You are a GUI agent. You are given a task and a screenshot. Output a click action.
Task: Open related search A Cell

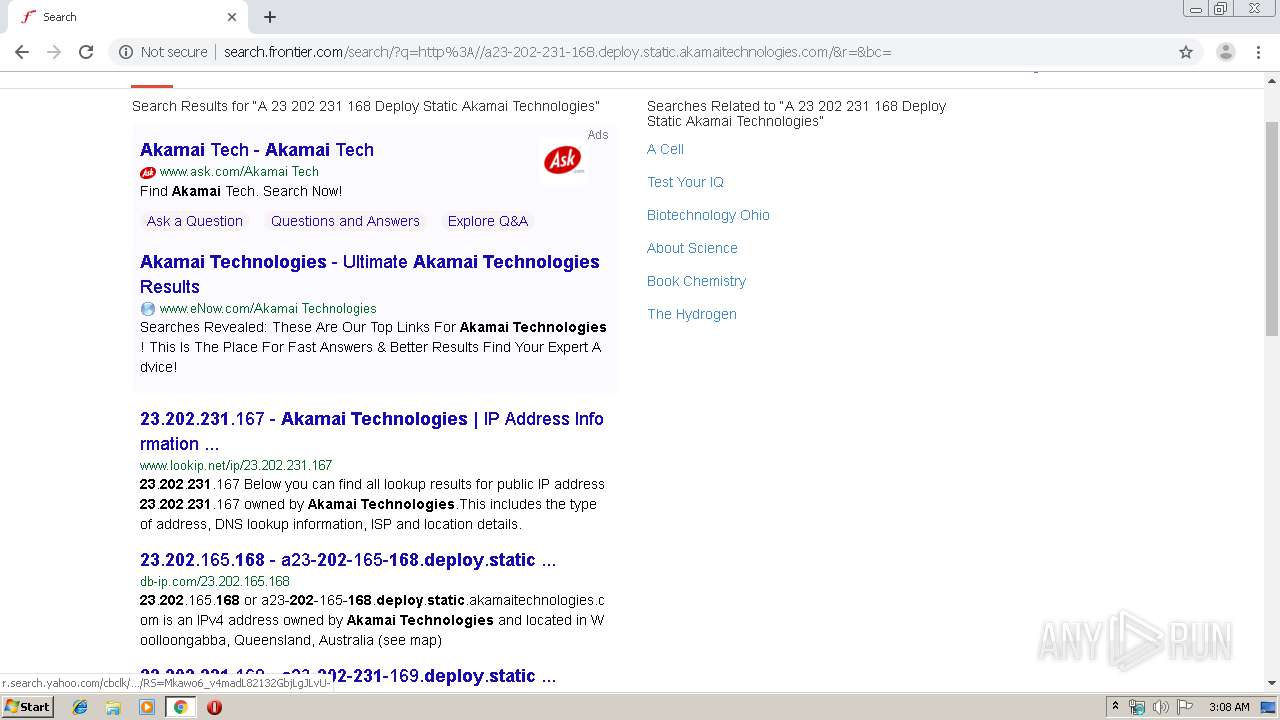pos(665,149)
